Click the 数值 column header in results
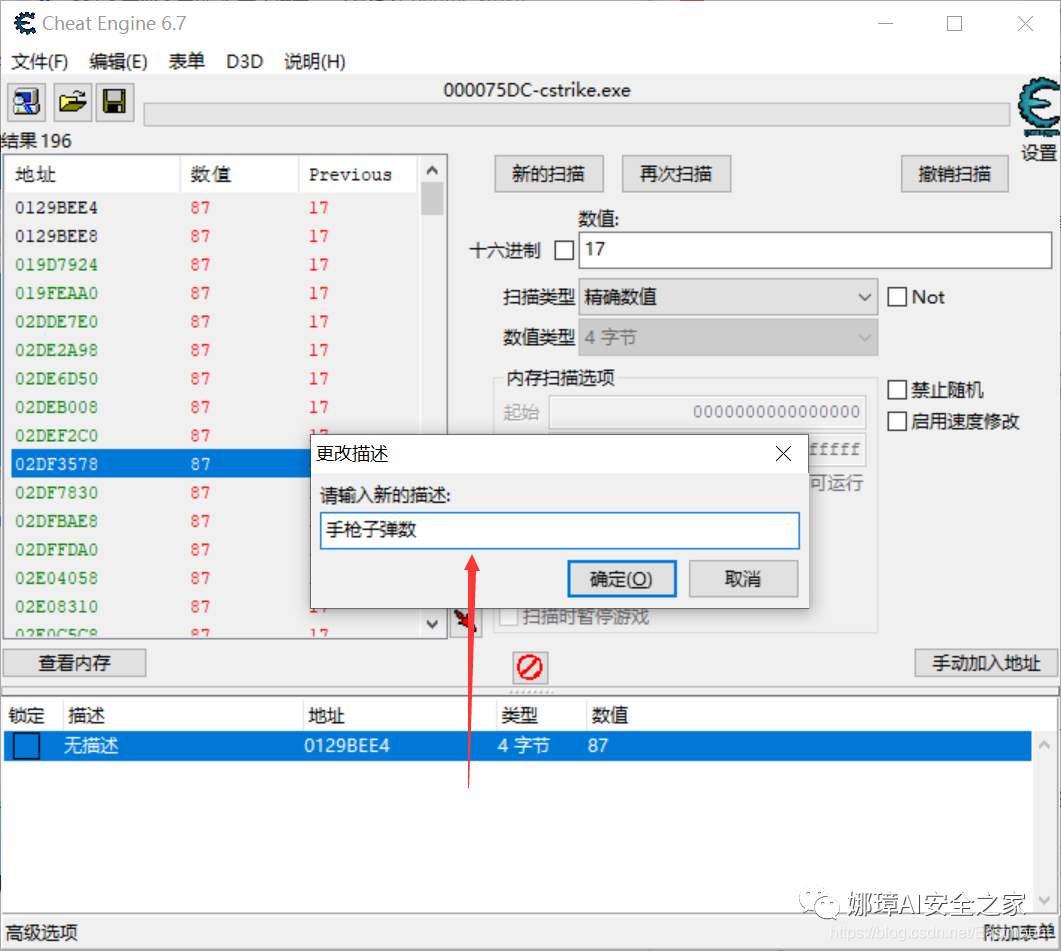1061x951 pixels. (x=240, y=175)
